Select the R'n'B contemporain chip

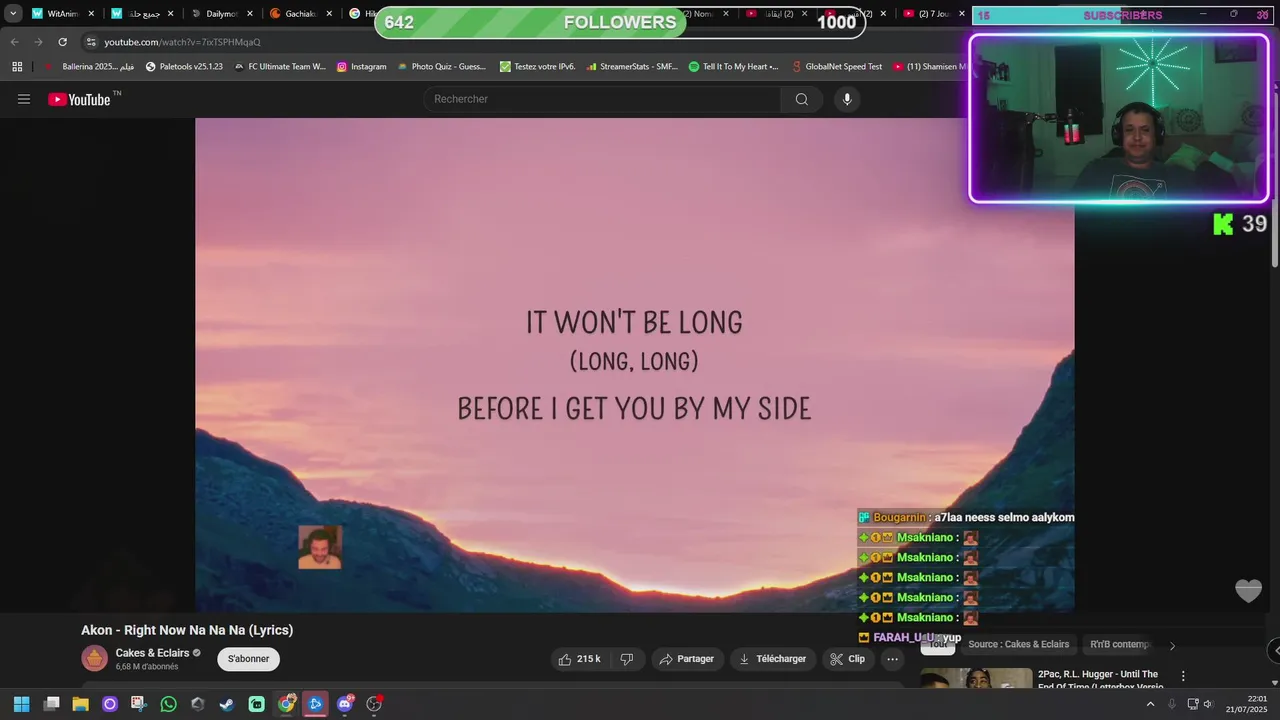1120,645
